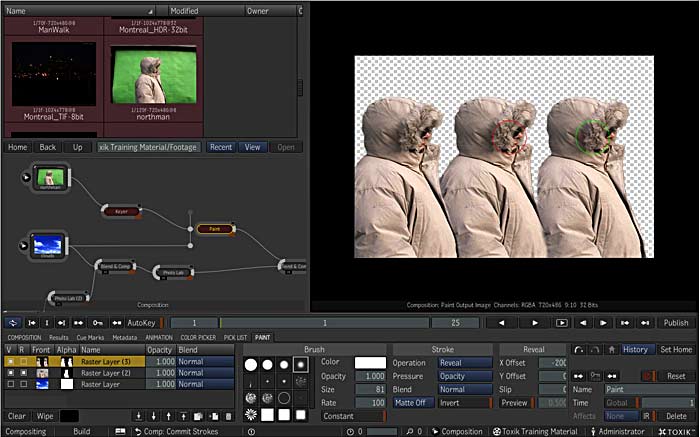The height and width of the screenshot is (437, 700).
Task: Open the Animation tab
Action: tap(159, 338)
